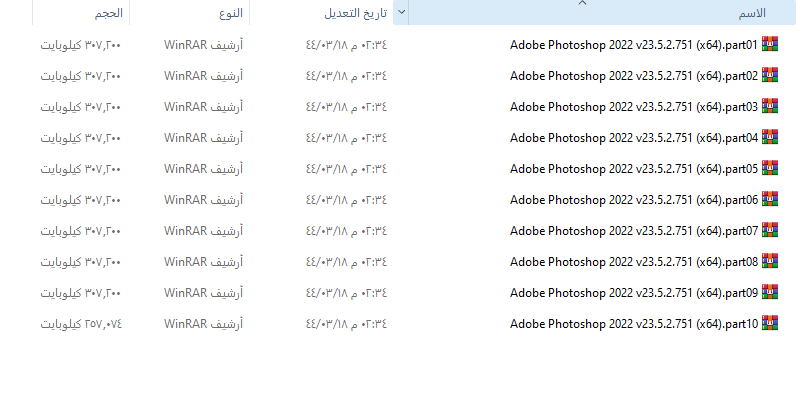Select the part01 WinRAR archive icon

coord(770,44)
